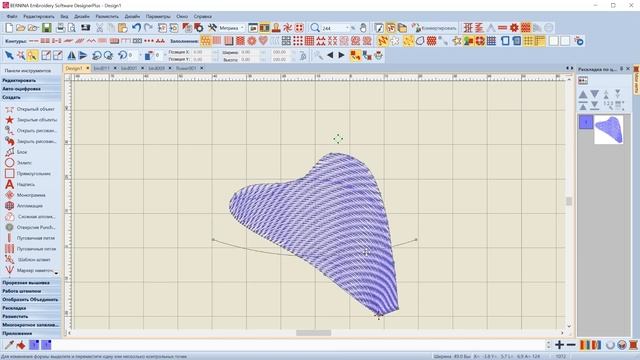The height and width of the screenshot is (360, 640).
Task: Select the Ellipse circle tool
Action: (9, 162)
